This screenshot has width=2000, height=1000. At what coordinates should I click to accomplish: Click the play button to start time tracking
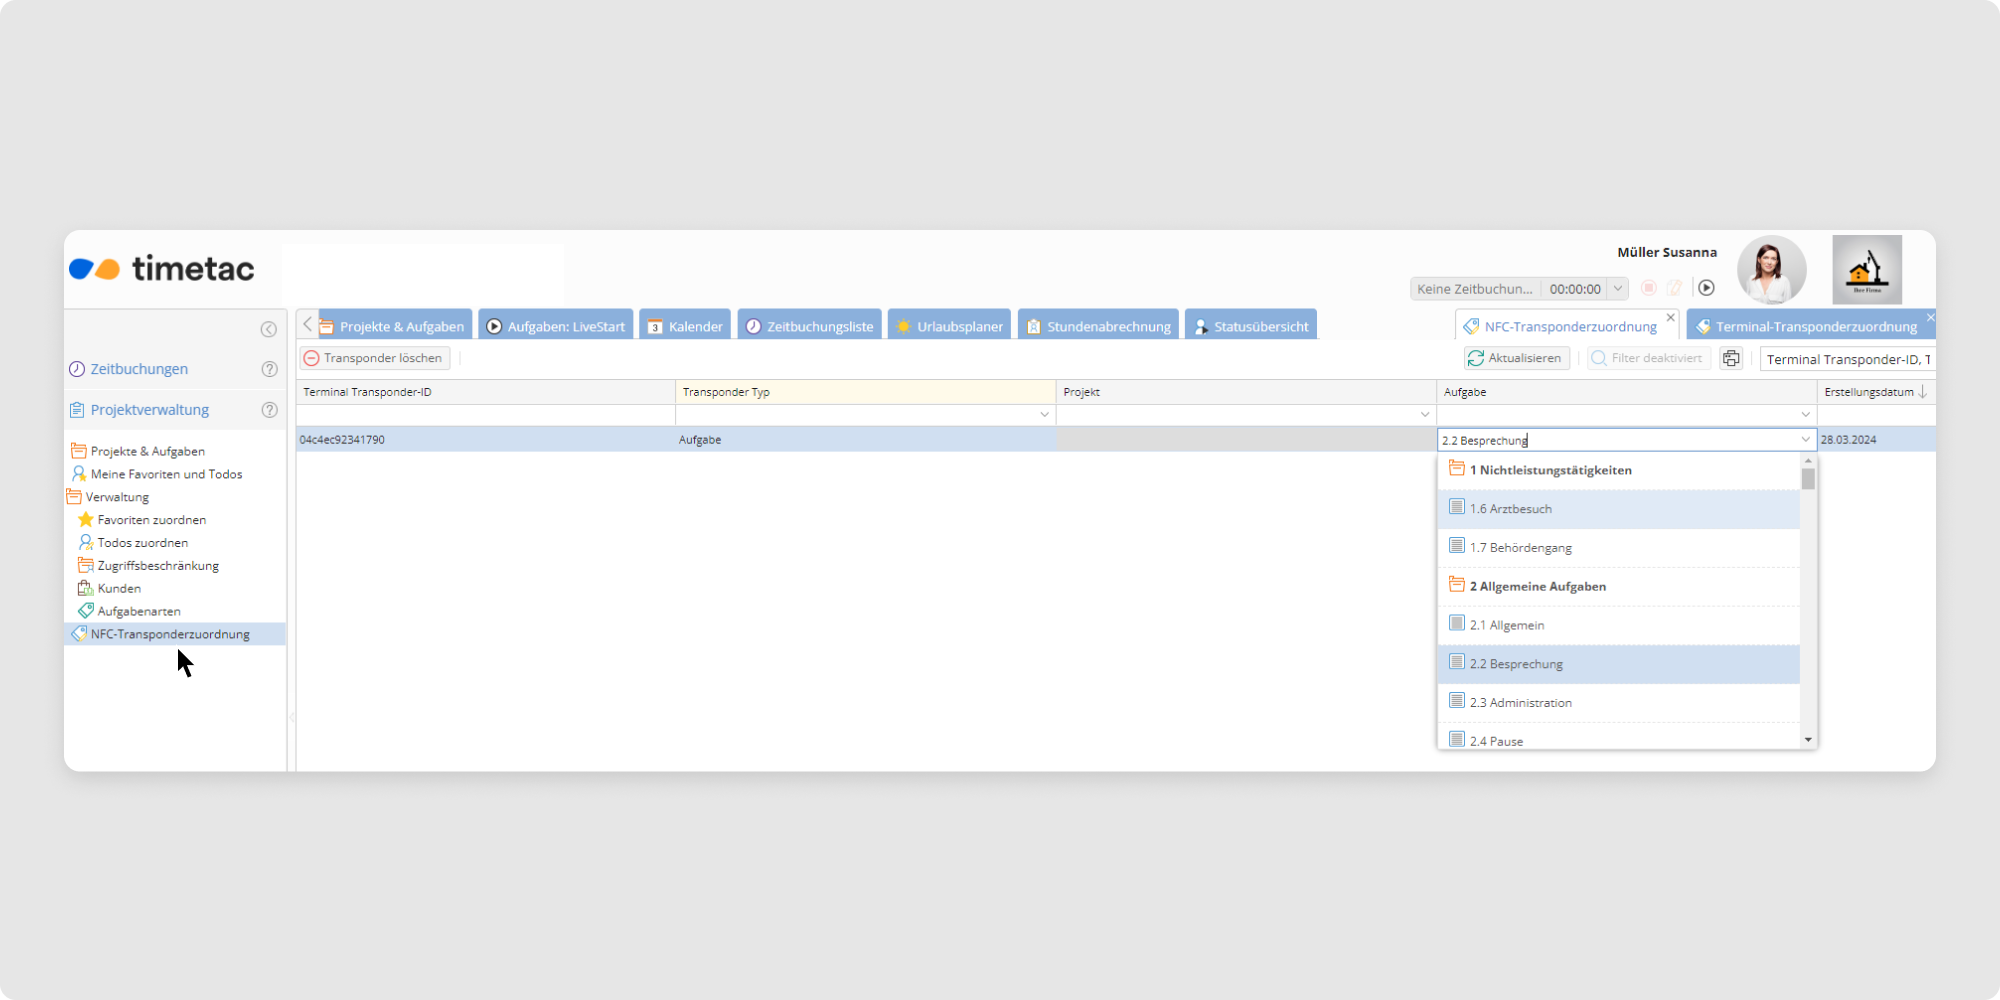(x=1706, y=288)
